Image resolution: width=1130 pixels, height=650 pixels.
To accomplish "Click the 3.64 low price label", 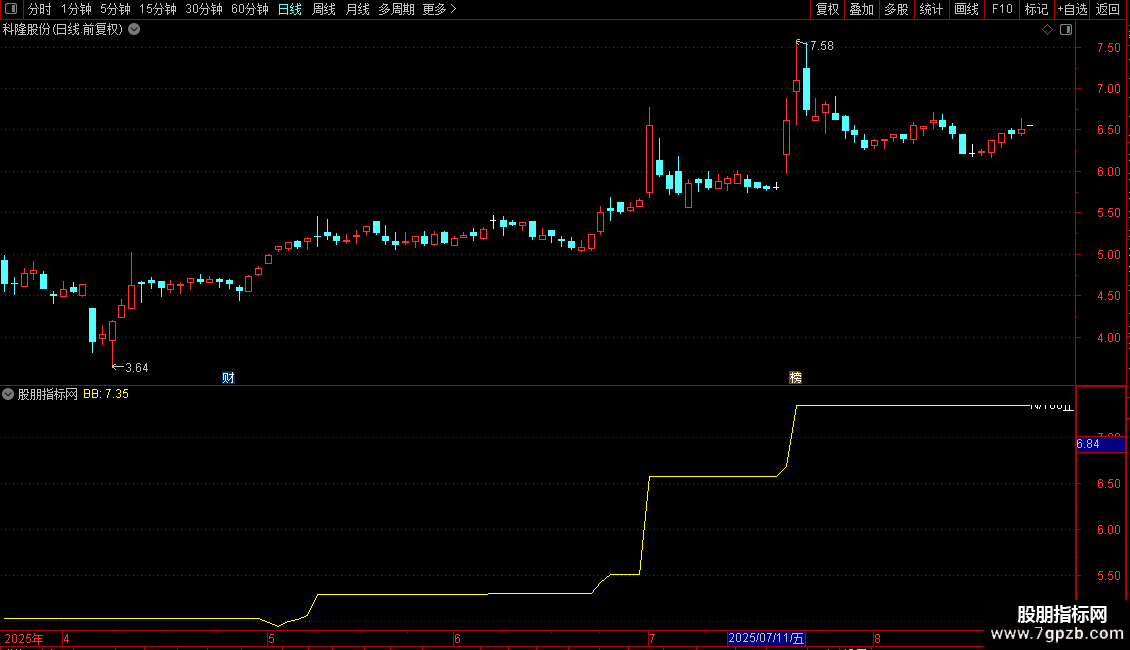I will coord(137,368).
